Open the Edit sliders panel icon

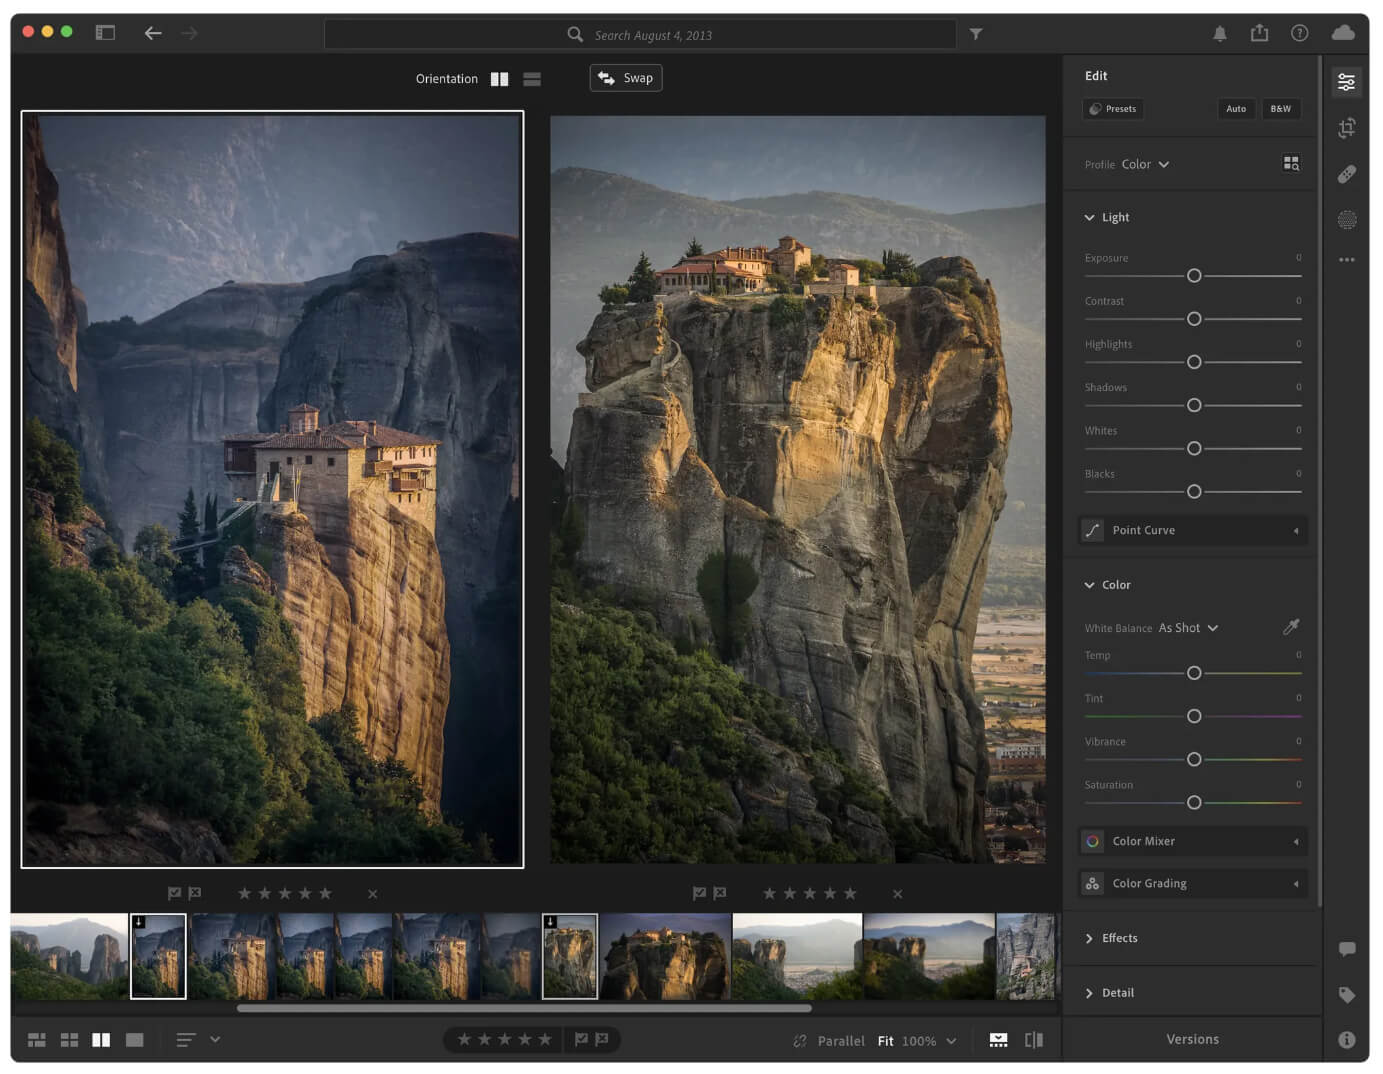(x=1346, y=82)
